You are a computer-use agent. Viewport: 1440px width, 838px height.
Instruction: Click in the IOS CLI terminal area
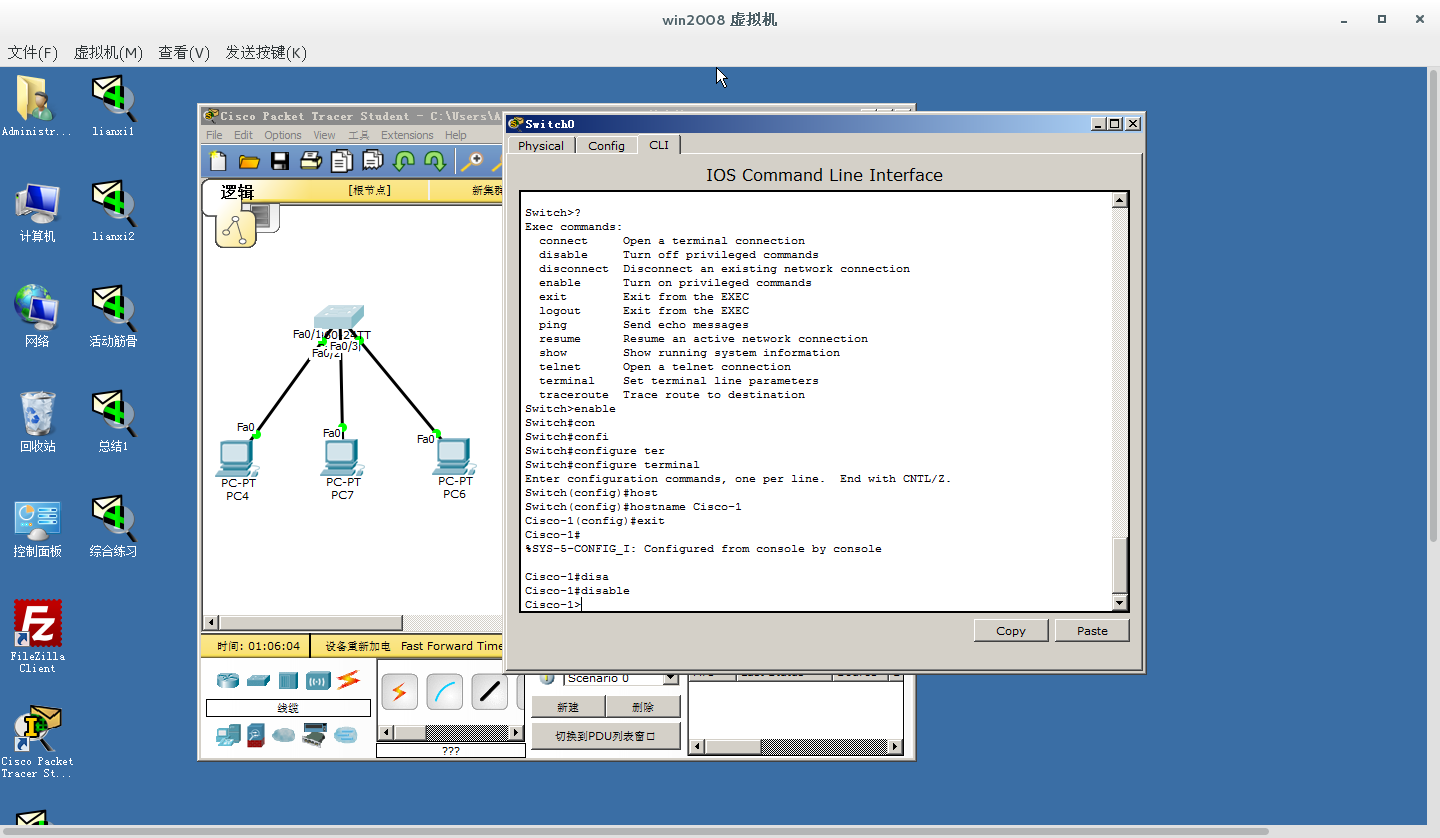click(817, 401)
